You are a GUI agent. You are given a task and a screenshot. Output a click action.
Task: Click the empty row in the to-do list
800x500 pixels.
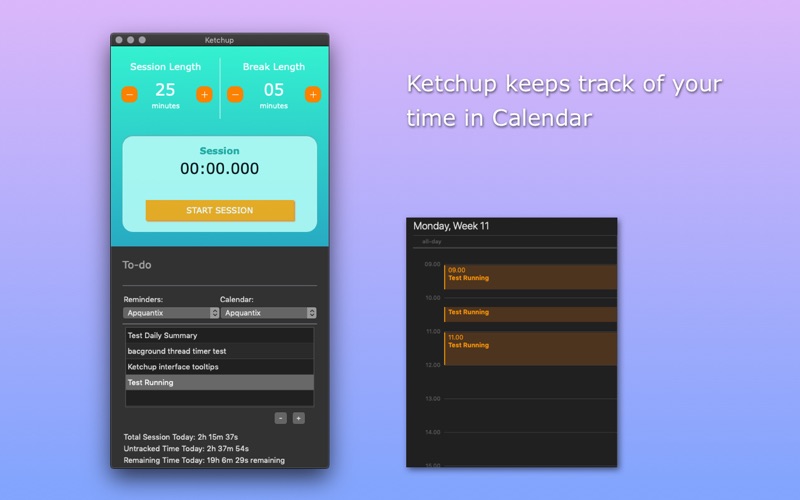(219, 398)
